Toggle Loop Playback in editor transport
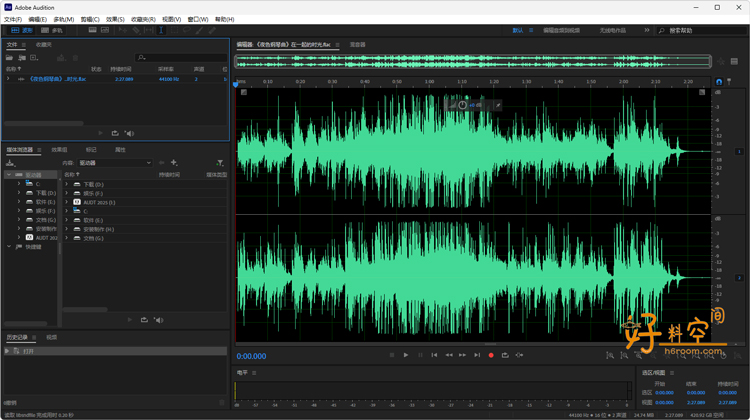Screen dimensions: 750x420 pyautogui.click(x=505, y=355)
